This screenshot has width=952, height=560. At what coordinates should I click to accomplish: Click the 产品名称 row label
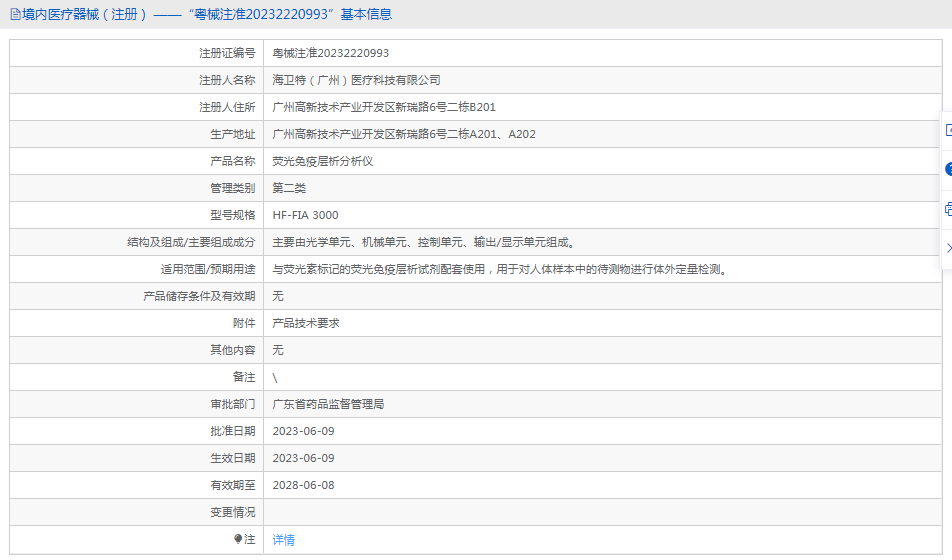tap(233, 161)
